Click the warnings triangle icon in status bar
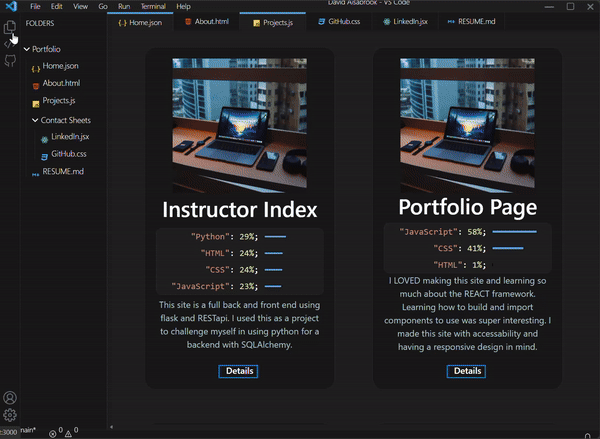 [x=77, y=431]
